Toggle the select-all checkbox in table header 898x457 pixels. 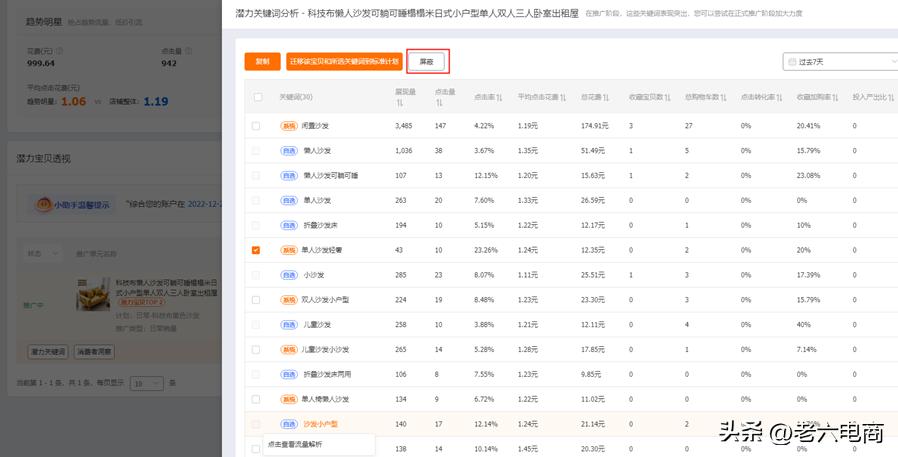click(x=258, y=97)
